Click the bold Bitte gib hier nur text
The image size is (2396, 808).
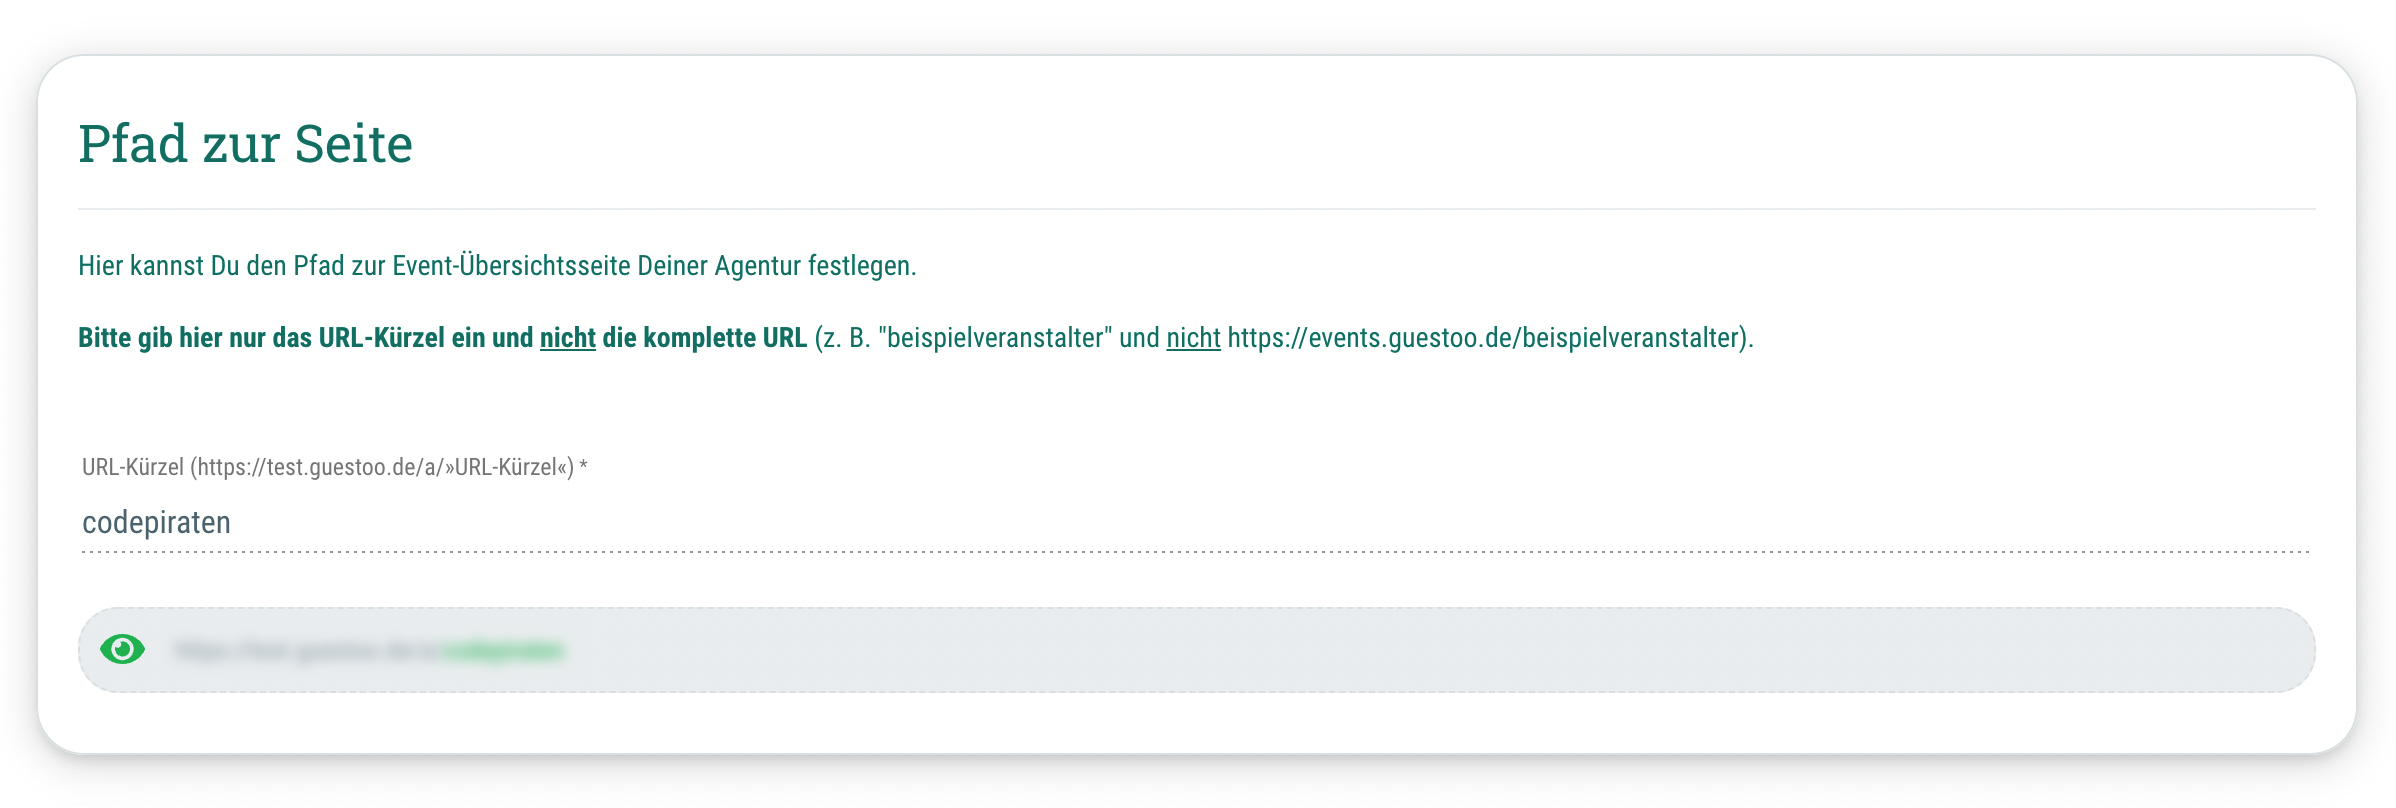305,338
